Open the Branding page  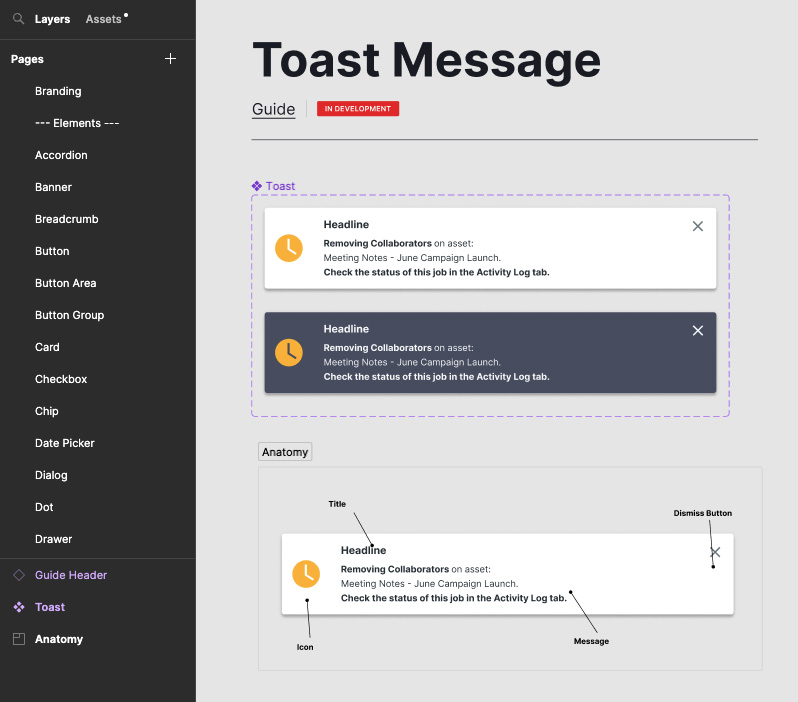[x=58, y=91]
